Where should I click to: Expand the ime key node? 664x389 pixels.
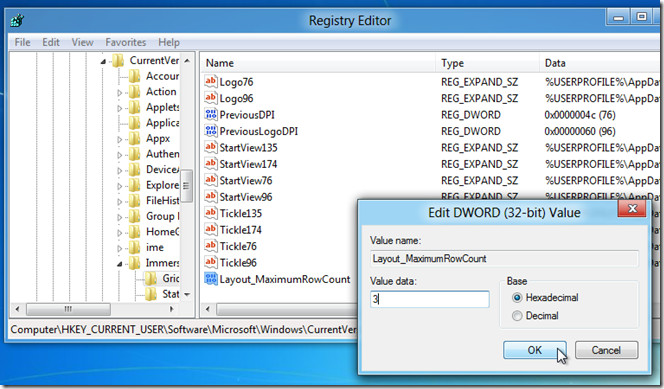coord(119,248)
